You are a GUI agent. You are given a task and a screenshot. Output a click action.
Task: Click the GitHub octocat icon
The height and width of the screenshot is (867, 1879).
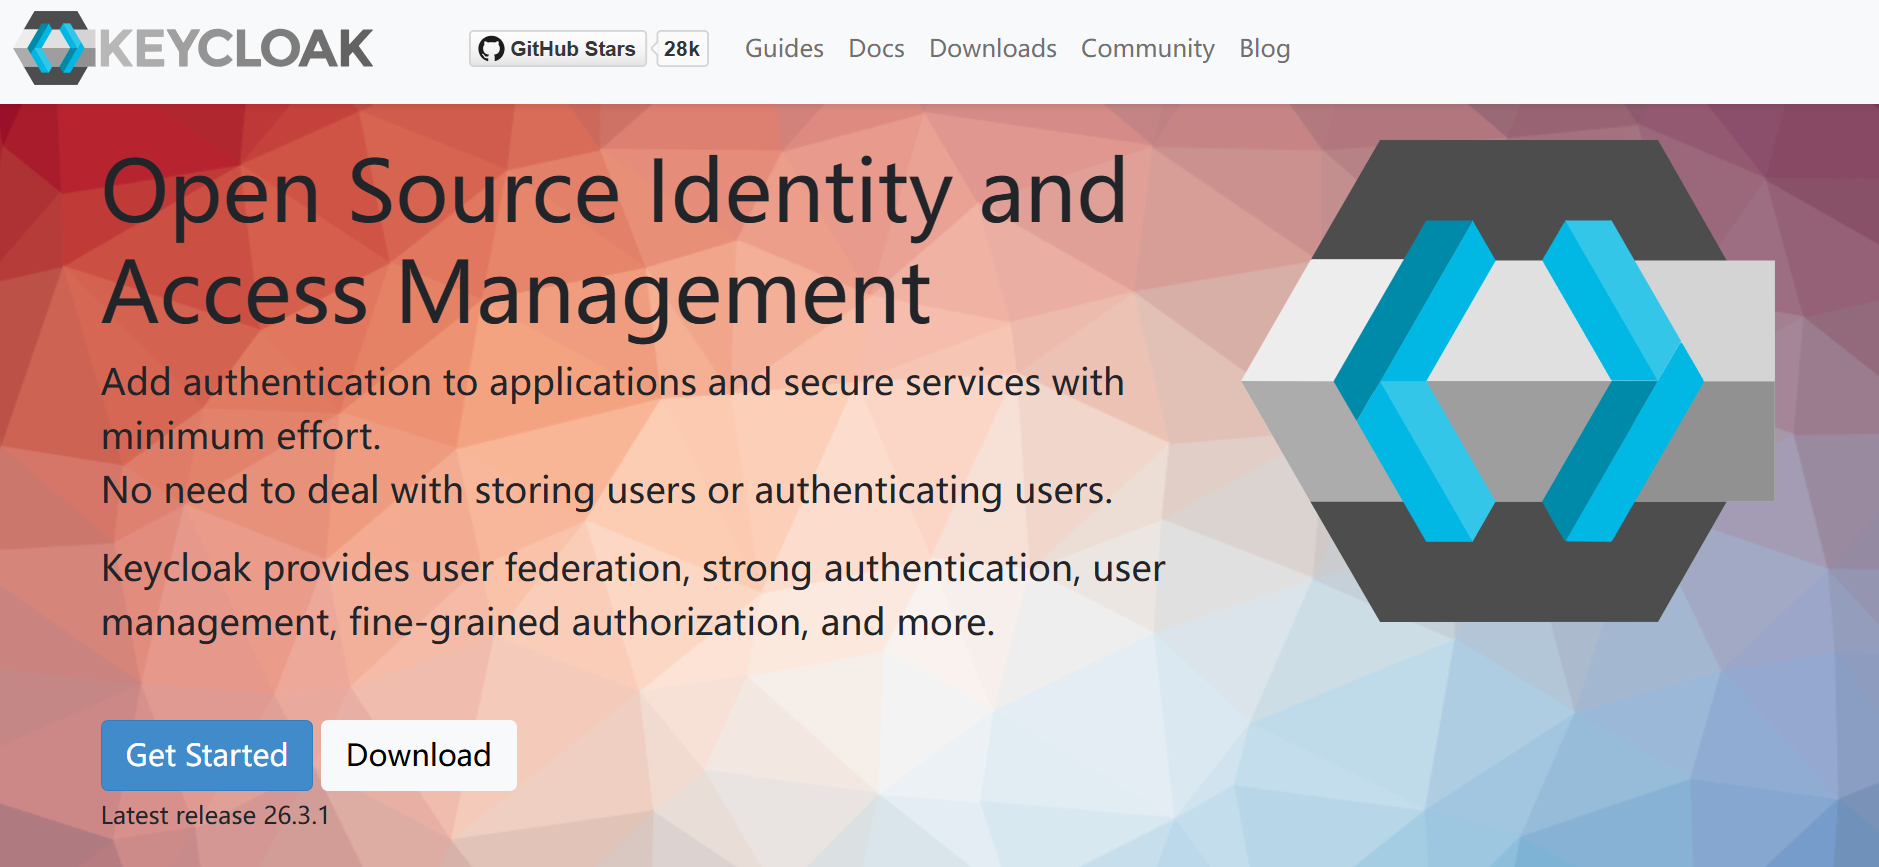(491, 49)
